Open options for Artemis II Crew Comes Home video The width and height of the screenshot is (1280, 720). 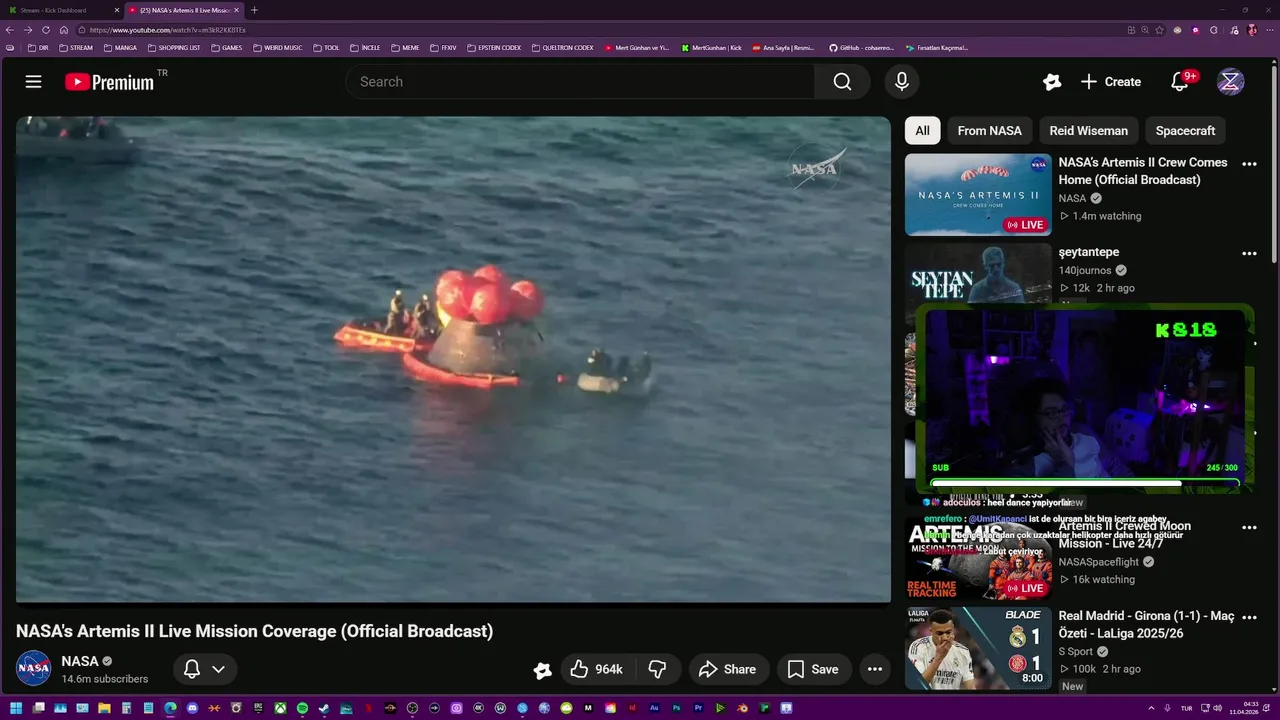[x=1249, y=164]
